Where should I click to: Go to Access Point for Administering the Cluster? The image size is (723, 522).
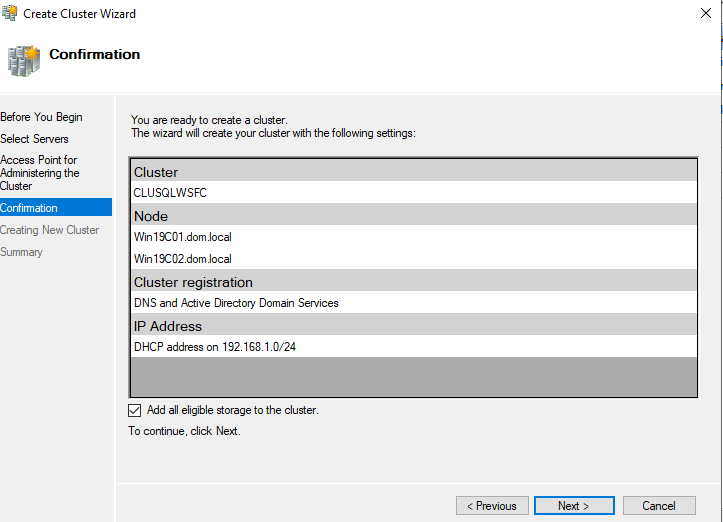tap(40, 173)
